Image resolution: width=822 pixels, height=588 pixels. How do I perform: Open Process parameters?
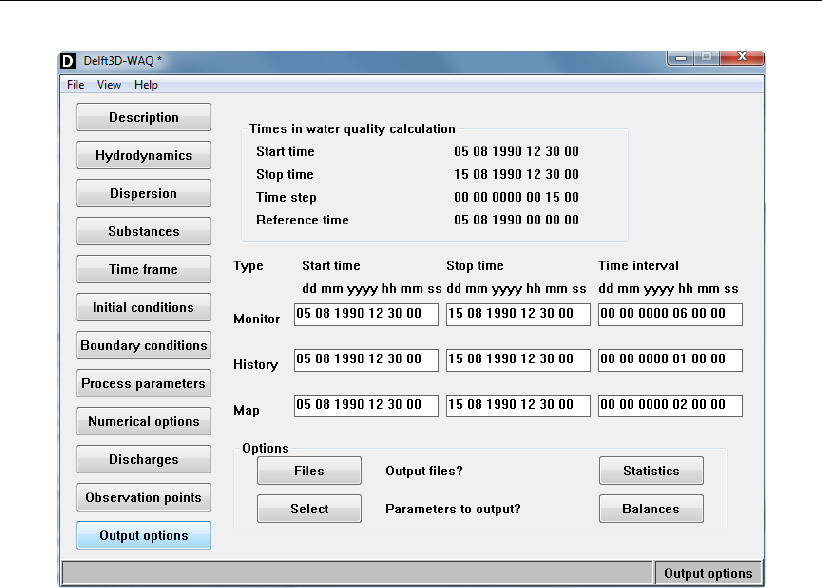144,383
